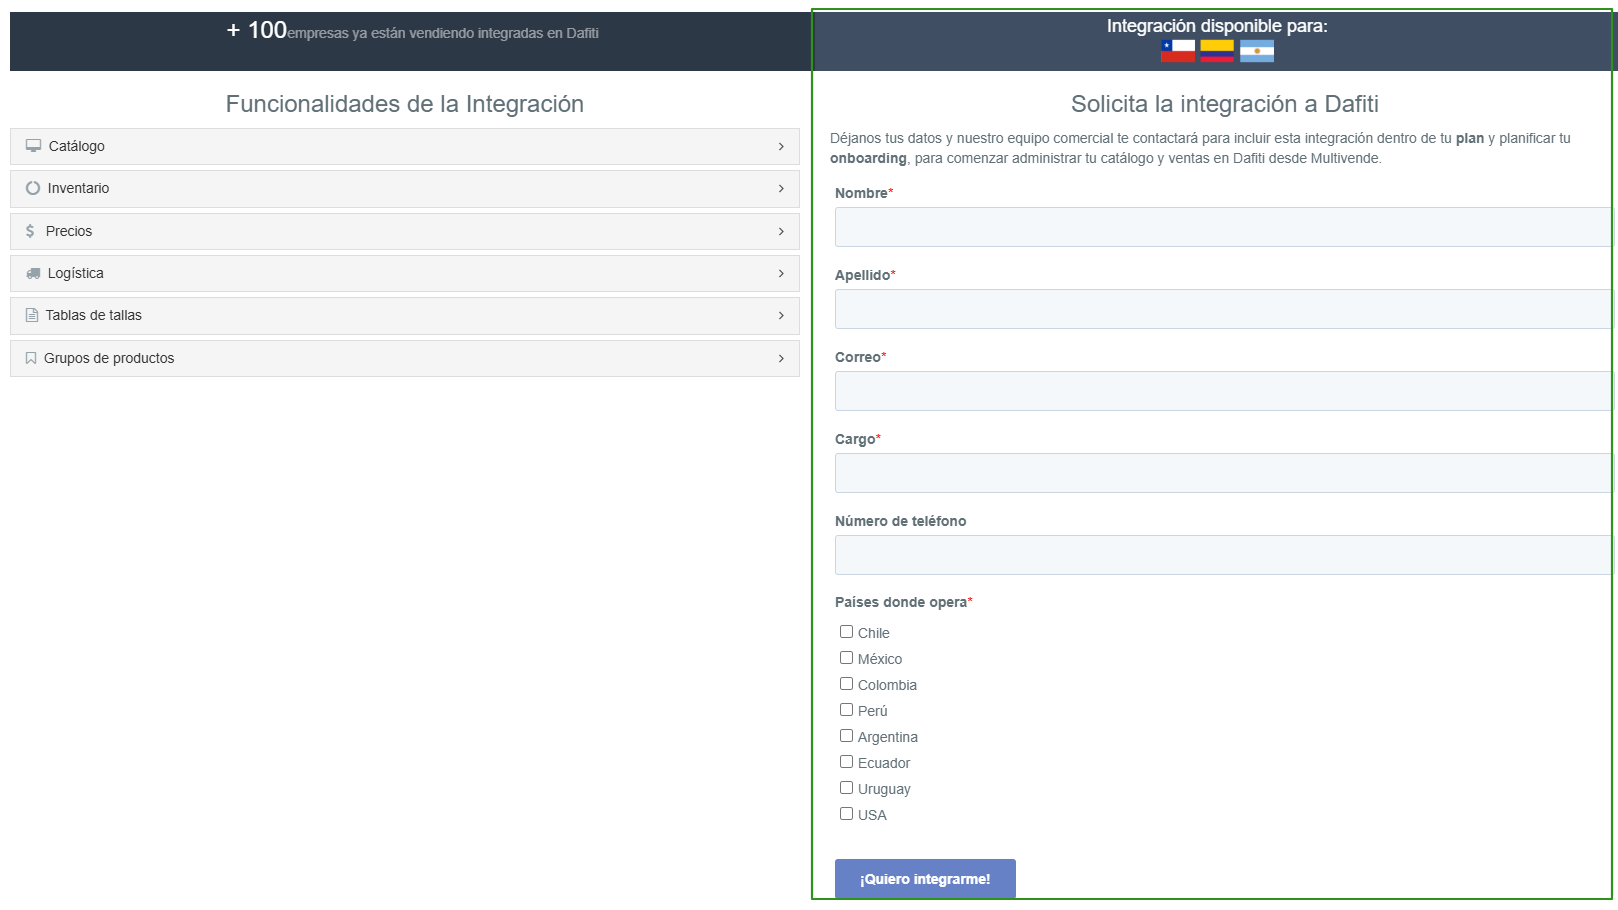The image size is (1618, 910).
Task: Check the México country checkbox
Action: [846, 658]
